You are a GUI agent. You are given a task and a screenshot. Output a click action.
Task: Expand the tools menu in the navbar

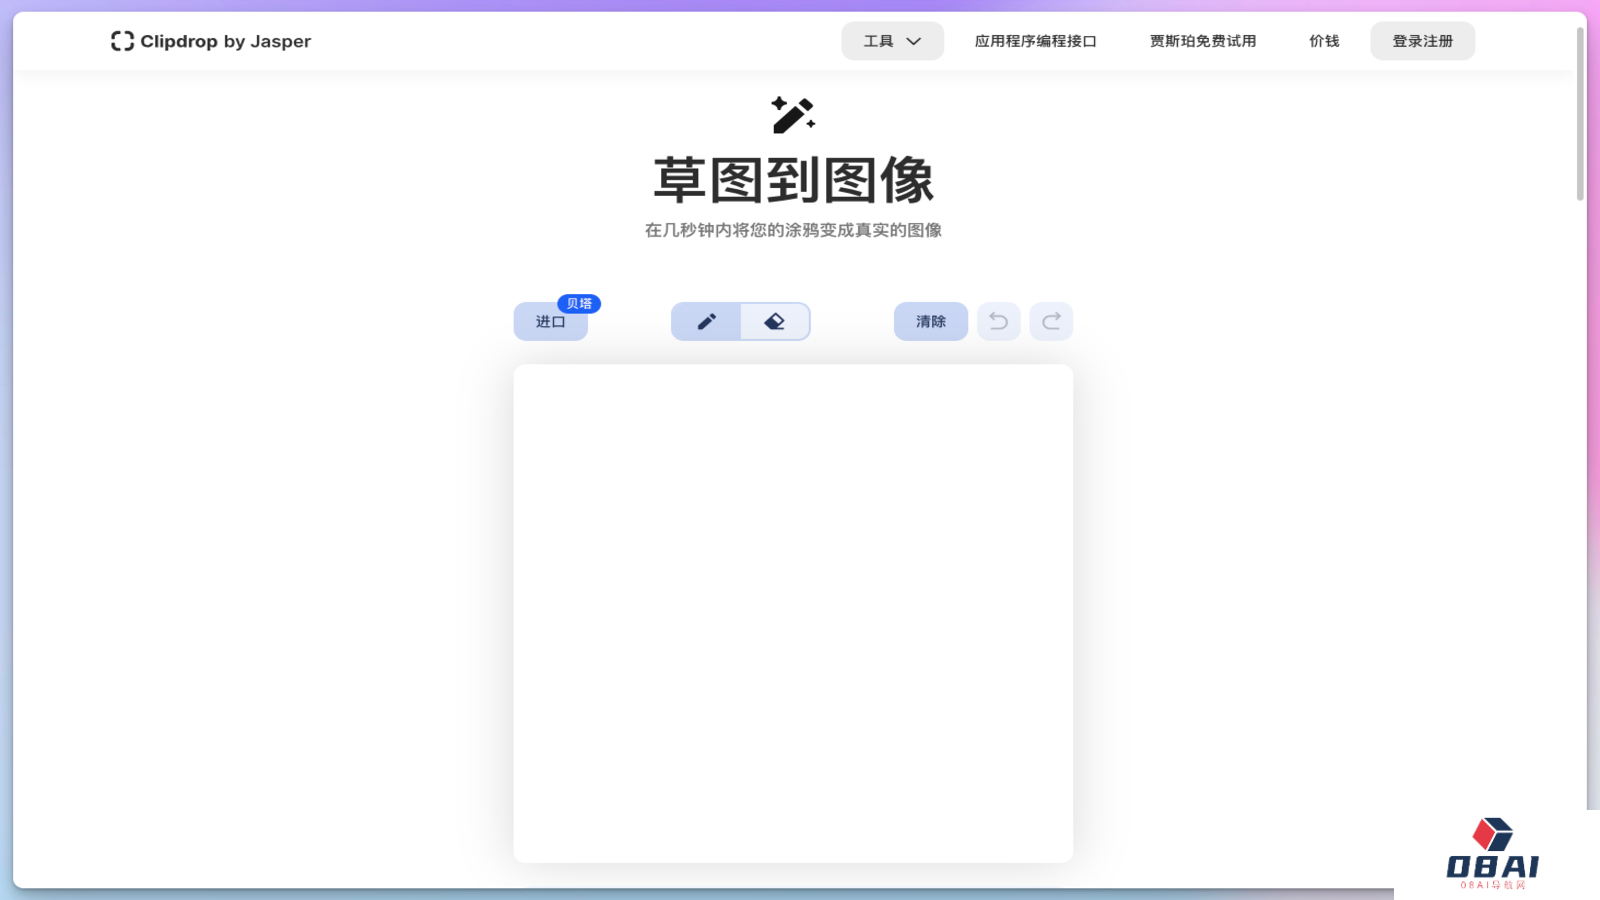(x=891, y=41)
